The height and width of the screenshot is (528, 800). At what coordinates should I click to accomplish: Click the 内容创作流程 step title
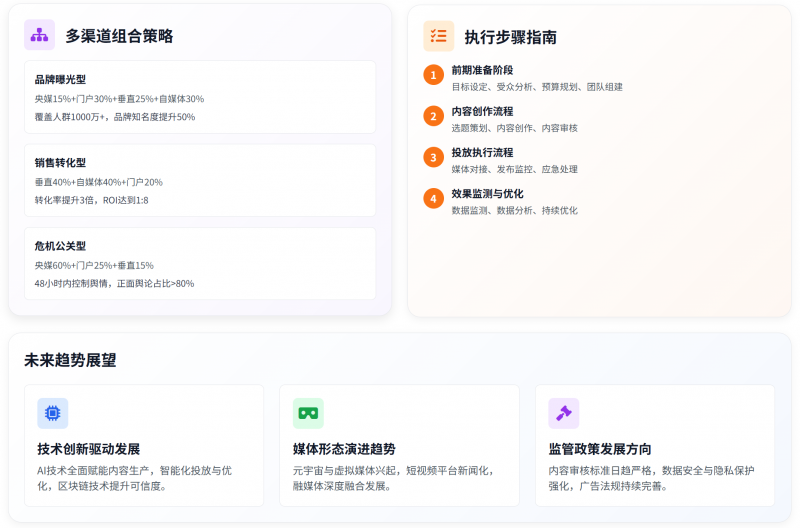pyautogui.click(x=482, y=111)
